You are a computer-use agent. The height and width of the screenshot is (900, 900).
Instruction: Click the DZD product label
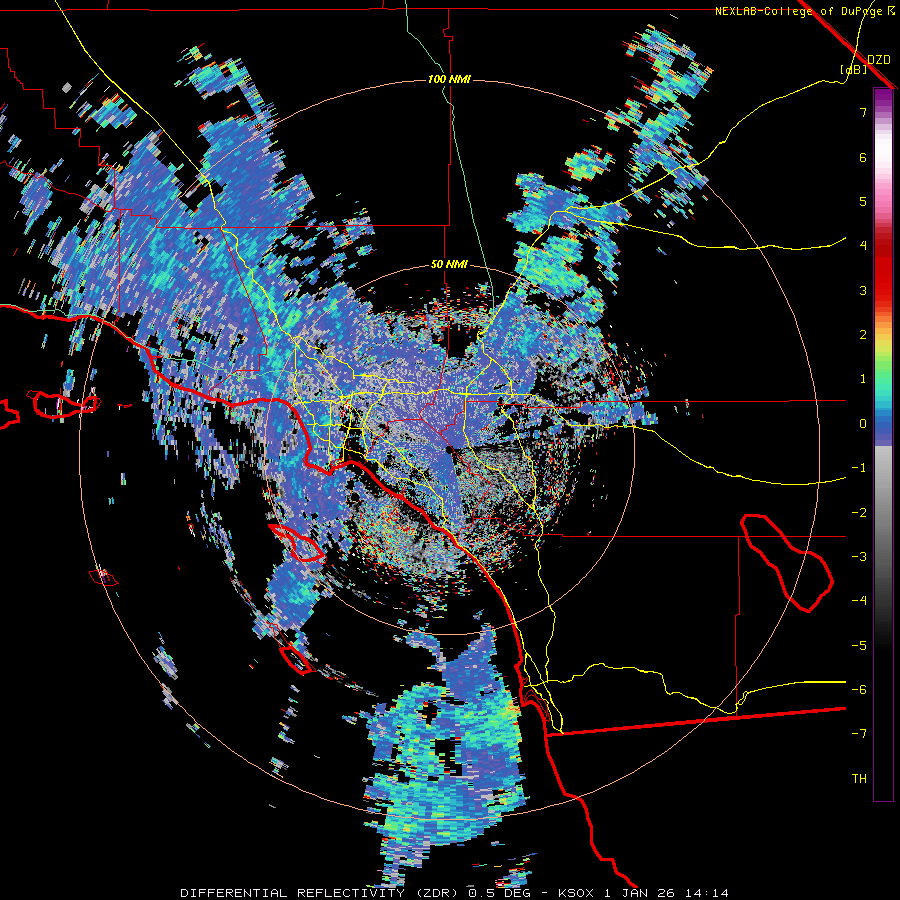[x=879, y=60]
